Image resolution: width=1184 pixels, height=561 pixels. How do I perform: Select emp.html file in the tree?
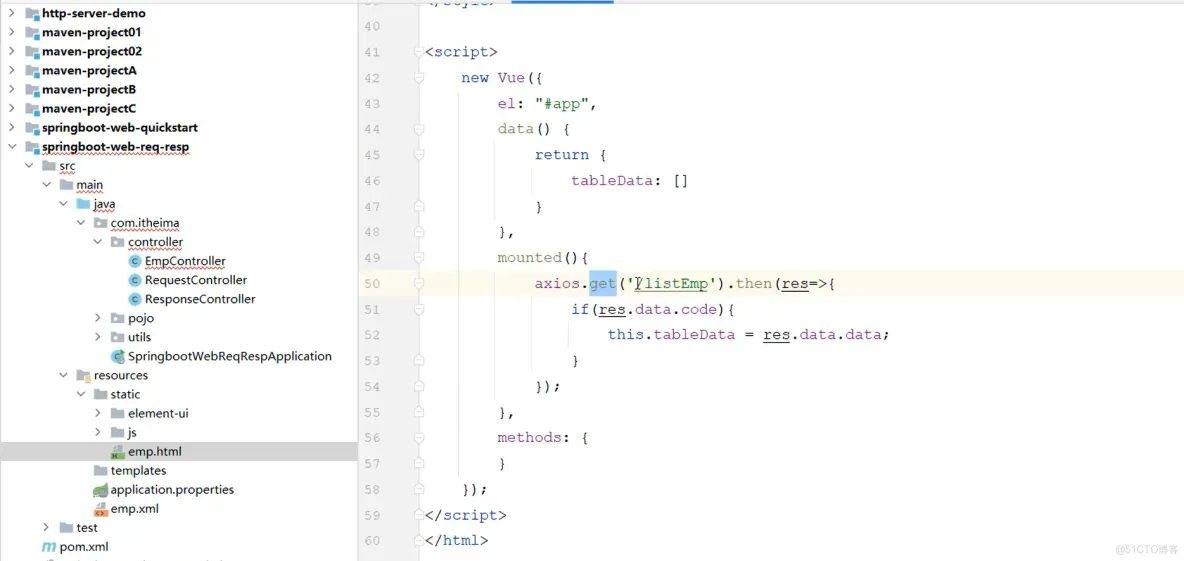(x=155, y=452)
